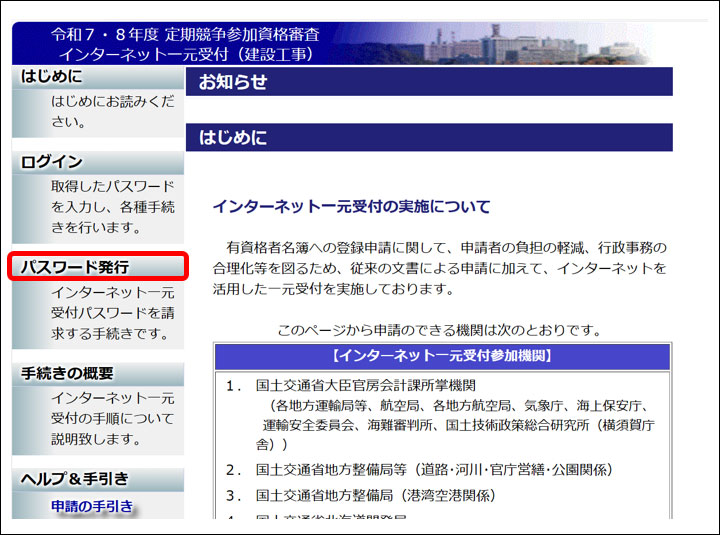Image resolution: width=720 pixels, height=535 pixels.
Task: Open the ヘルプ＆手引き menu heading
Action: 98,479
